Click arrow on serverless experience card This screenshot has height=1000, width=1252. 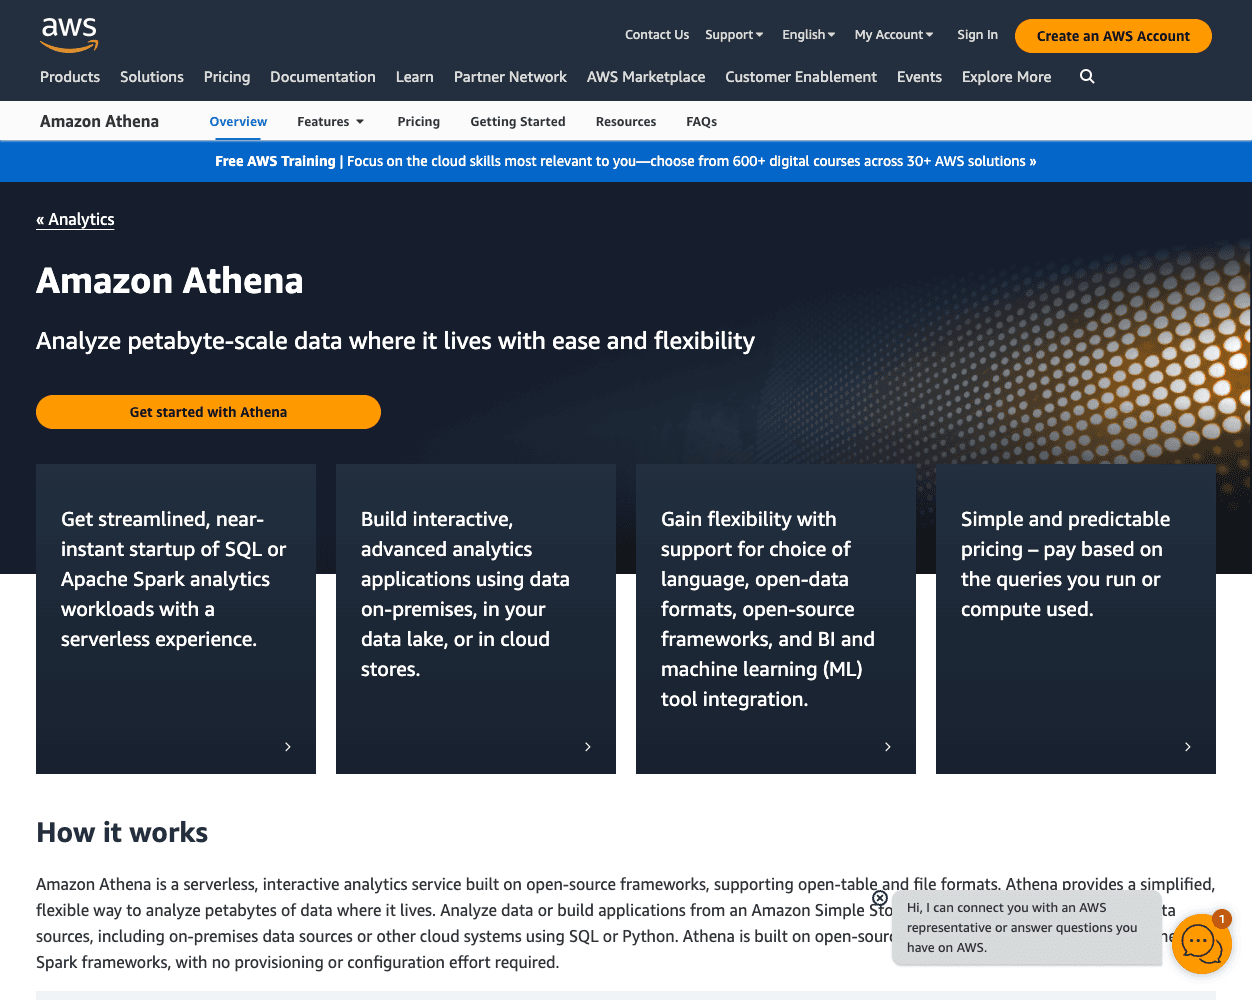(288, 747)
